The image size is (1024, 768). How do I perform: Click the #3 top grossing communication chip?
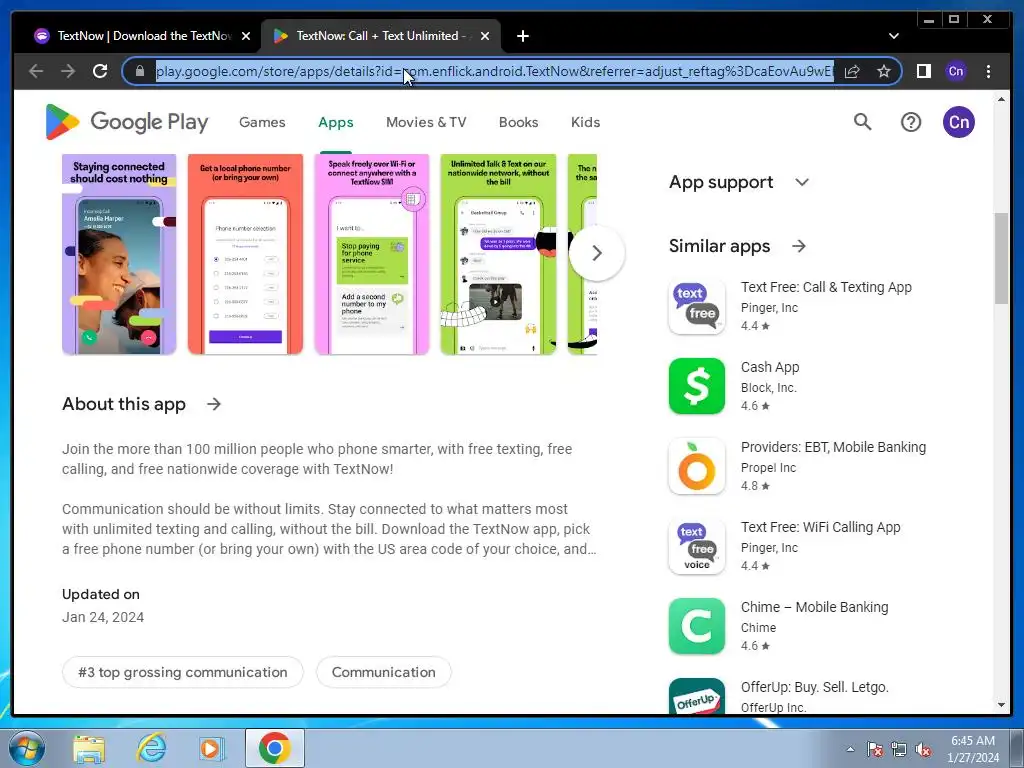click(x=183, y=672)
